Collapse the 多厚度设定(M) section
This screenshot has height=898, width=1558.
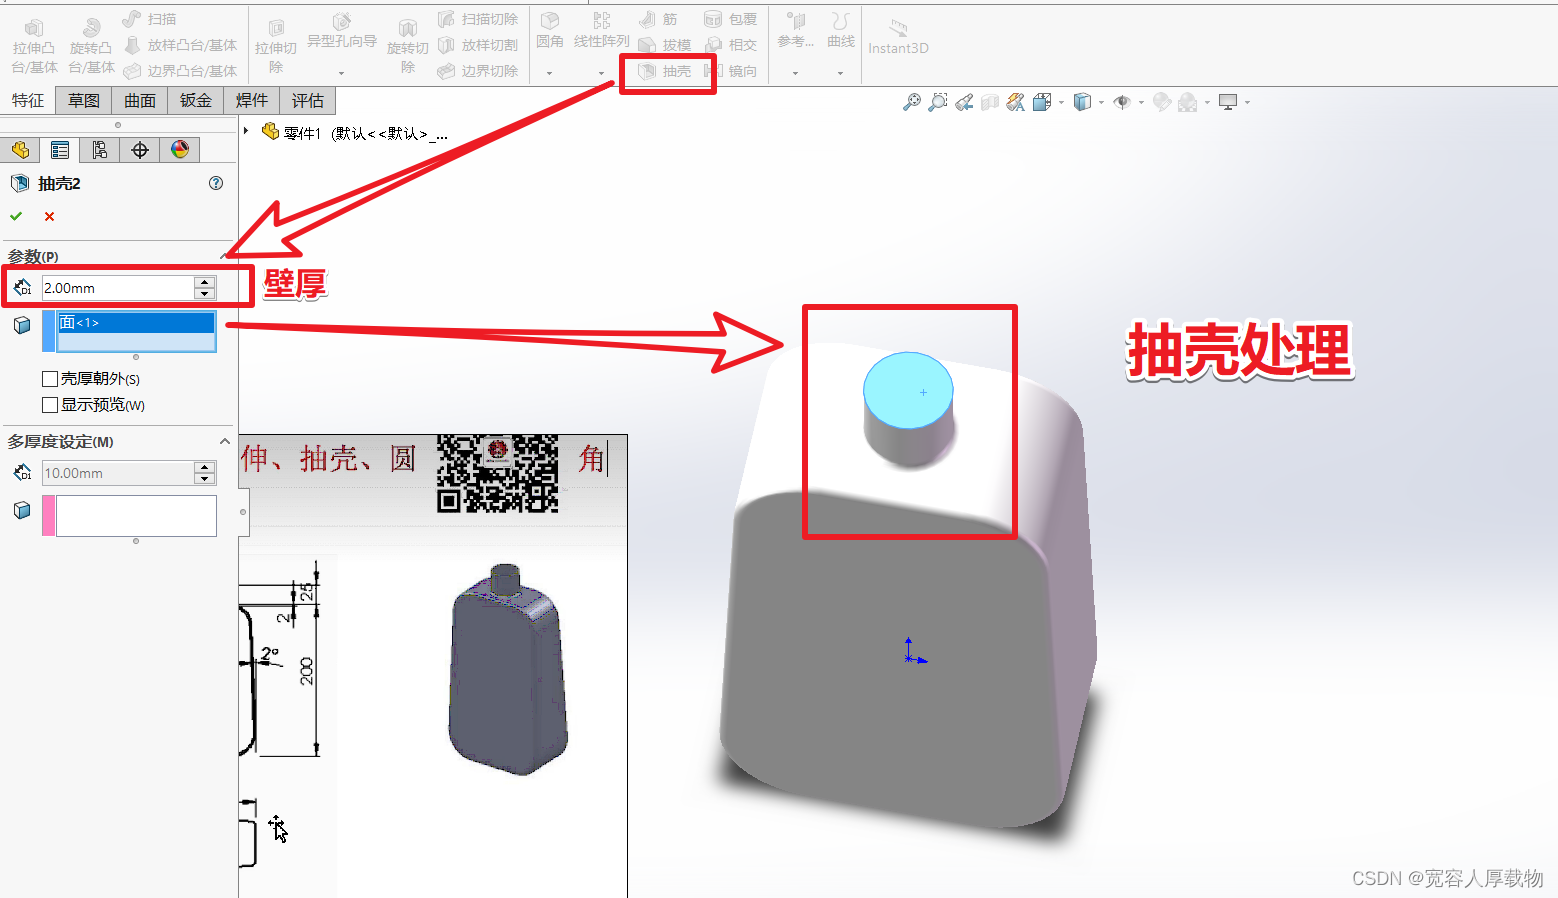coord(224,441)
